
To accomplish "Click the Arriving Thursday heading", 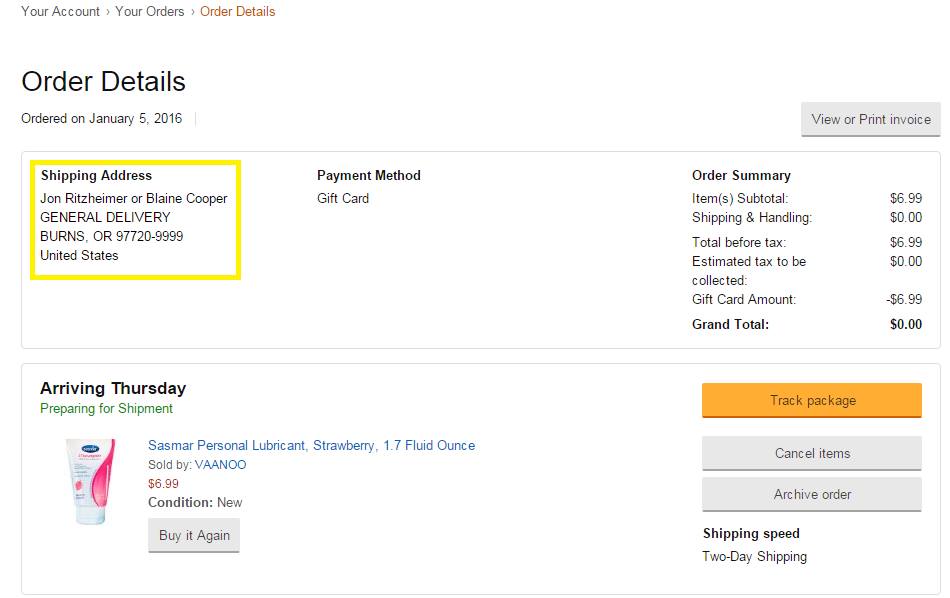I will click(113, 388).
